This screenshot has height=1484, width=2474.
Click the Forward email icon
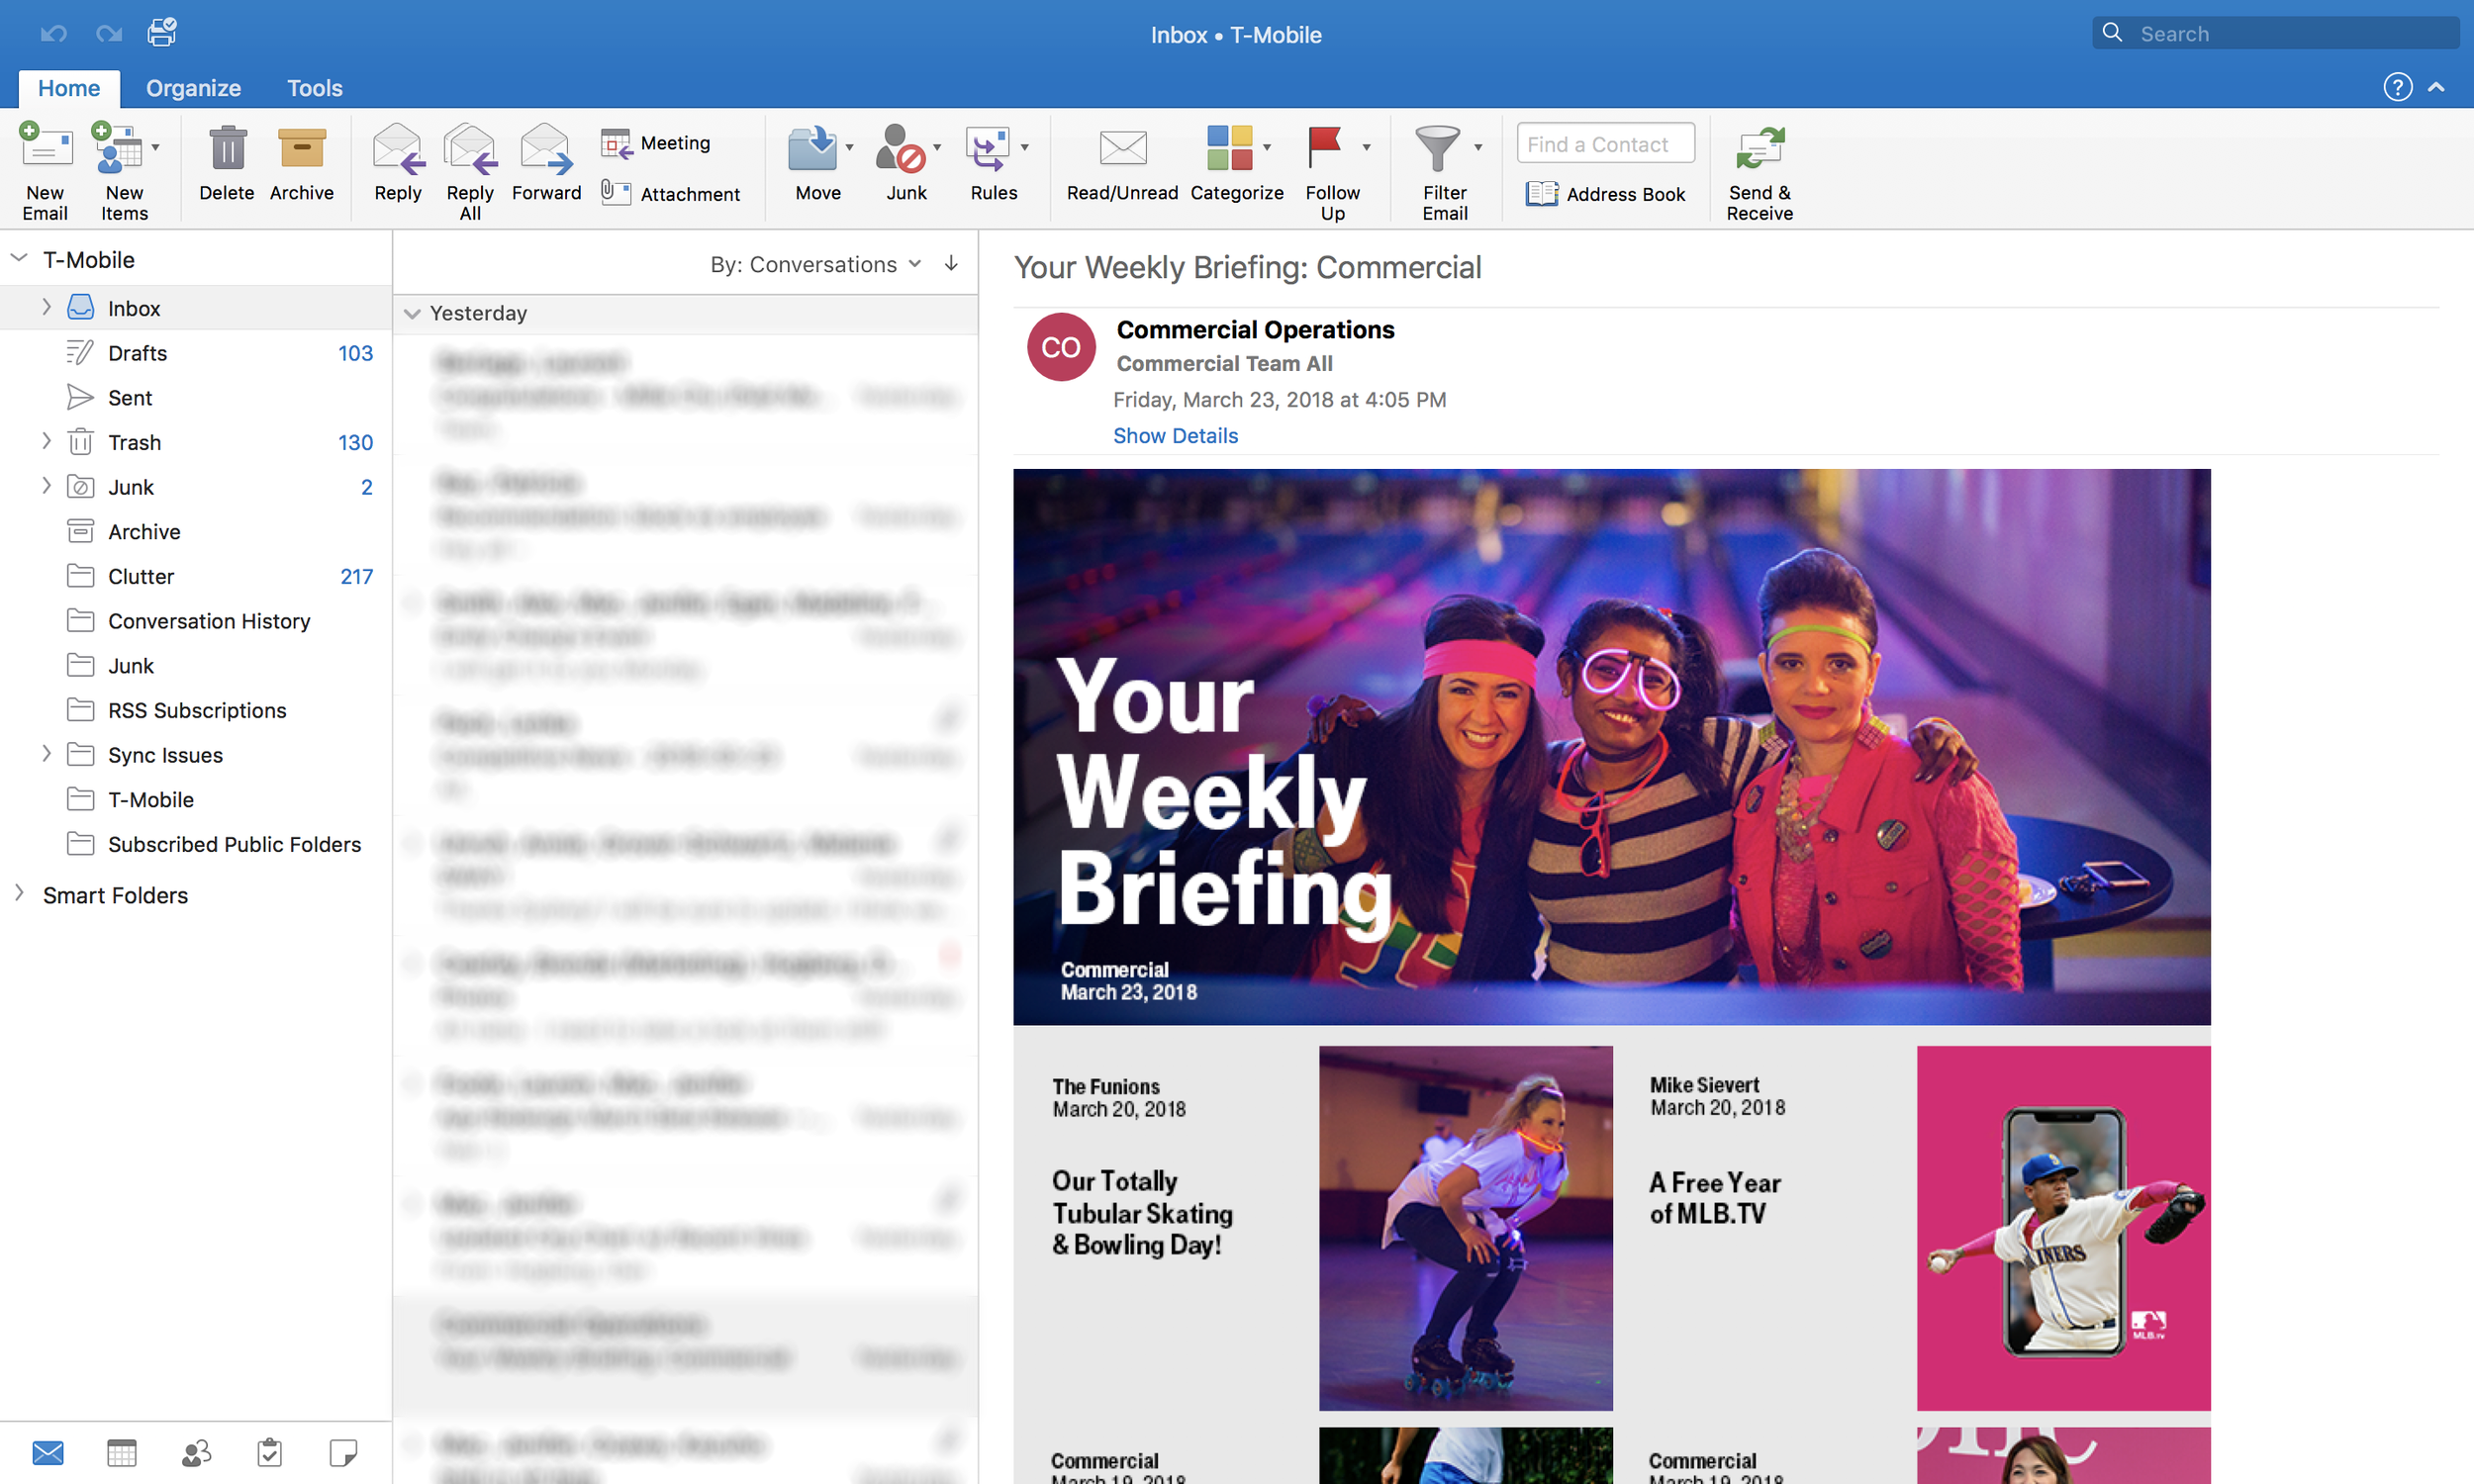[x=546, y=151]
